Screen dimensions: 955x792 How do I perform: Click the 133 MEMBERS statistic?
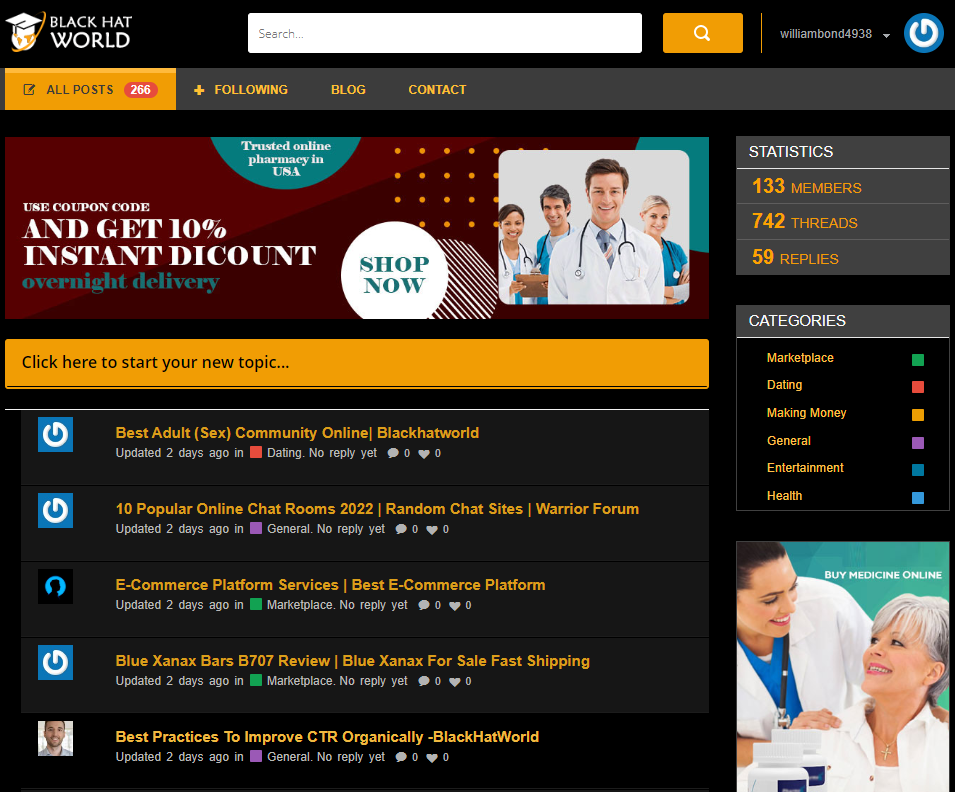[x=806, y=186]
